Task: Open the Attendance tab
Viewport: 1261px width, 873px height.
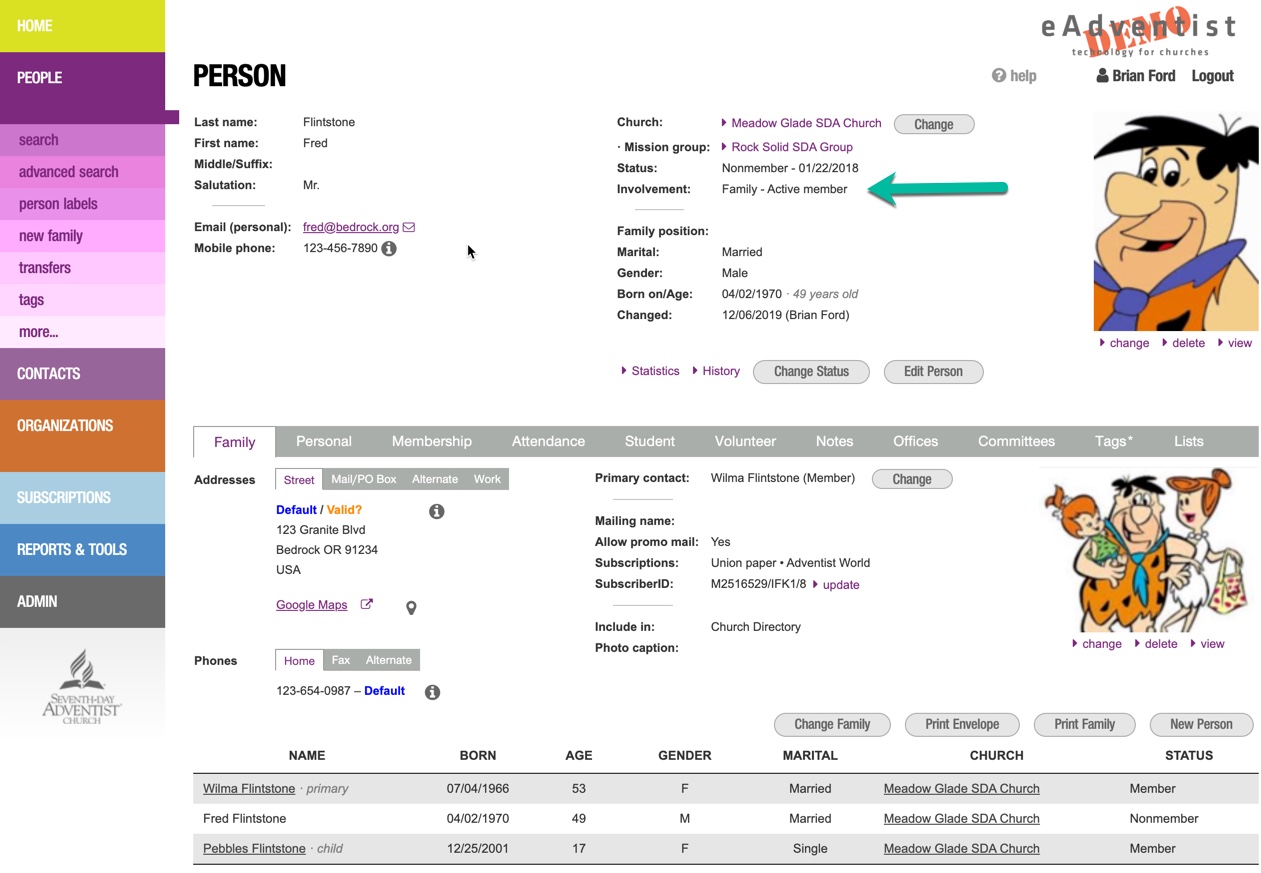Action: pyautogui.click(x=548, y=441)
